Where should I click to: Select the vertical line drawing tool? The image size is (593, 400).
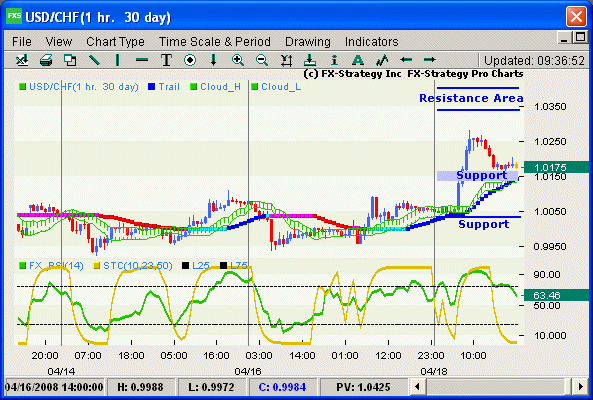pos(118,60)
